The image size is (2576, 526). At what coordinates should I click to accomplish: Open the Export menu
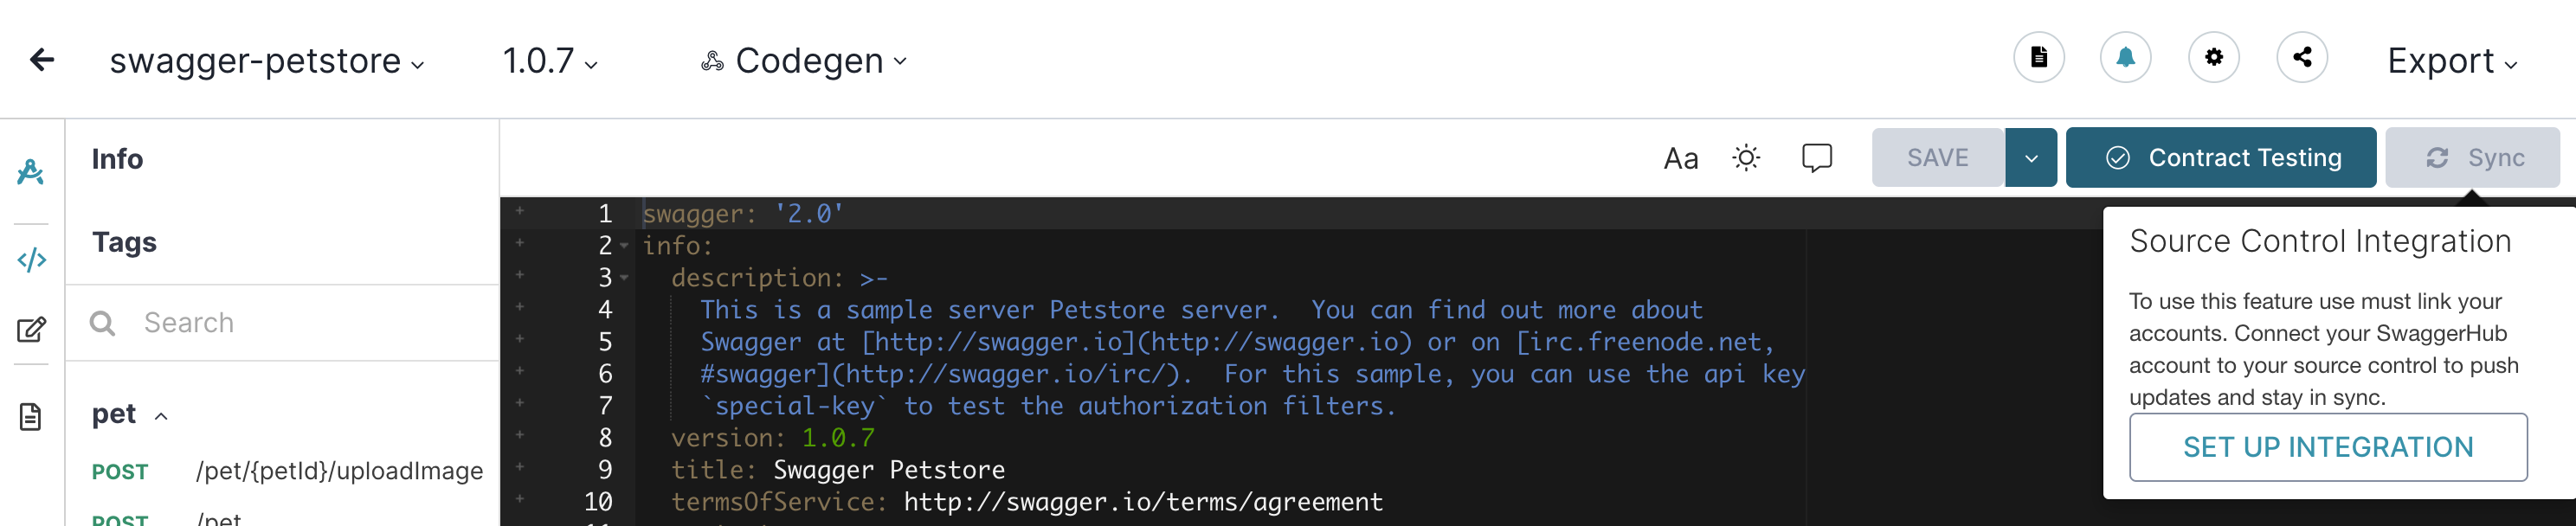pyautogui.click(x=2451, y=61)
